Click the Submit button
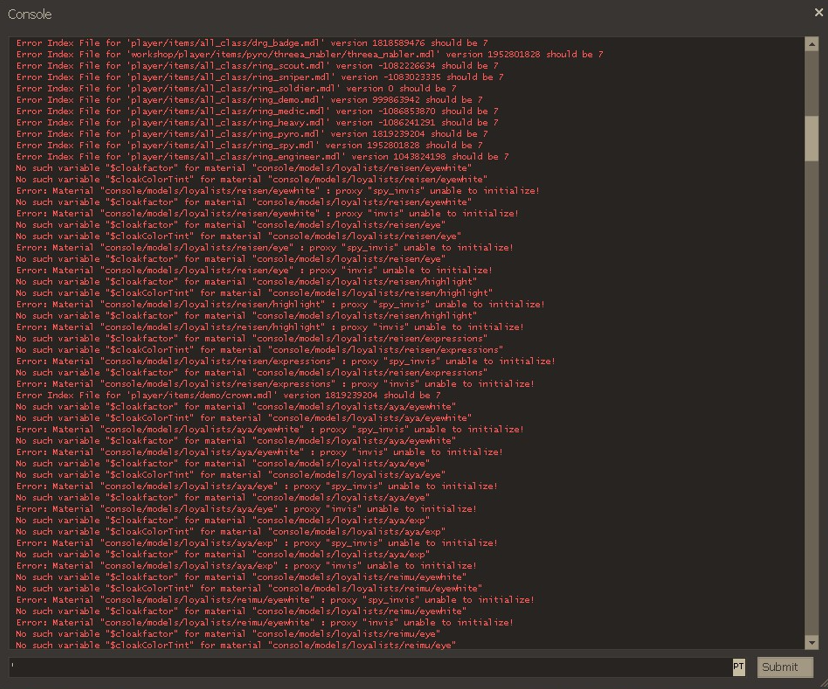 pyautogui.click(x=784, y=667)
